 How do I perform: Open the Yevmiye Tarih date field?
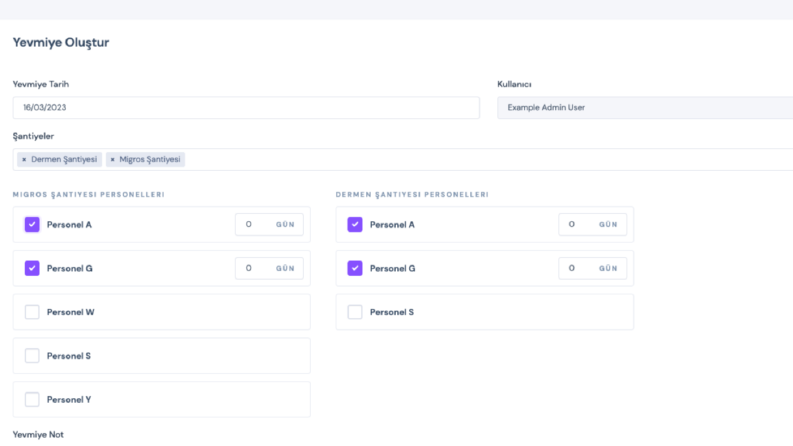[x=246, y=108]
